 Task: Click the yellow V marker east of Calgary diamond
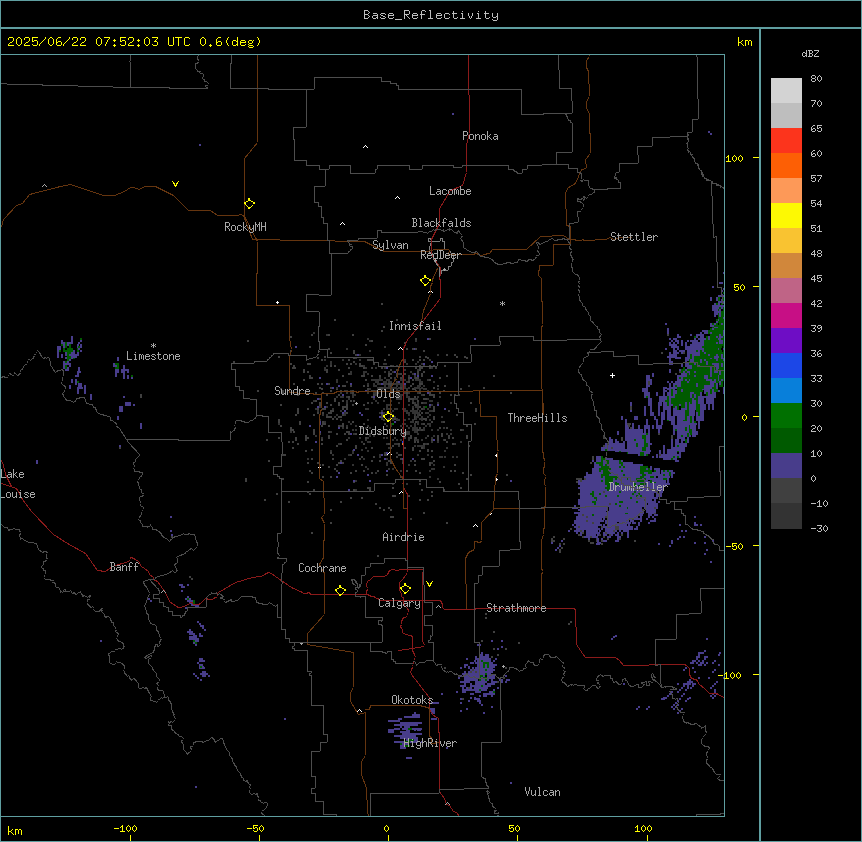coord(429,584)
